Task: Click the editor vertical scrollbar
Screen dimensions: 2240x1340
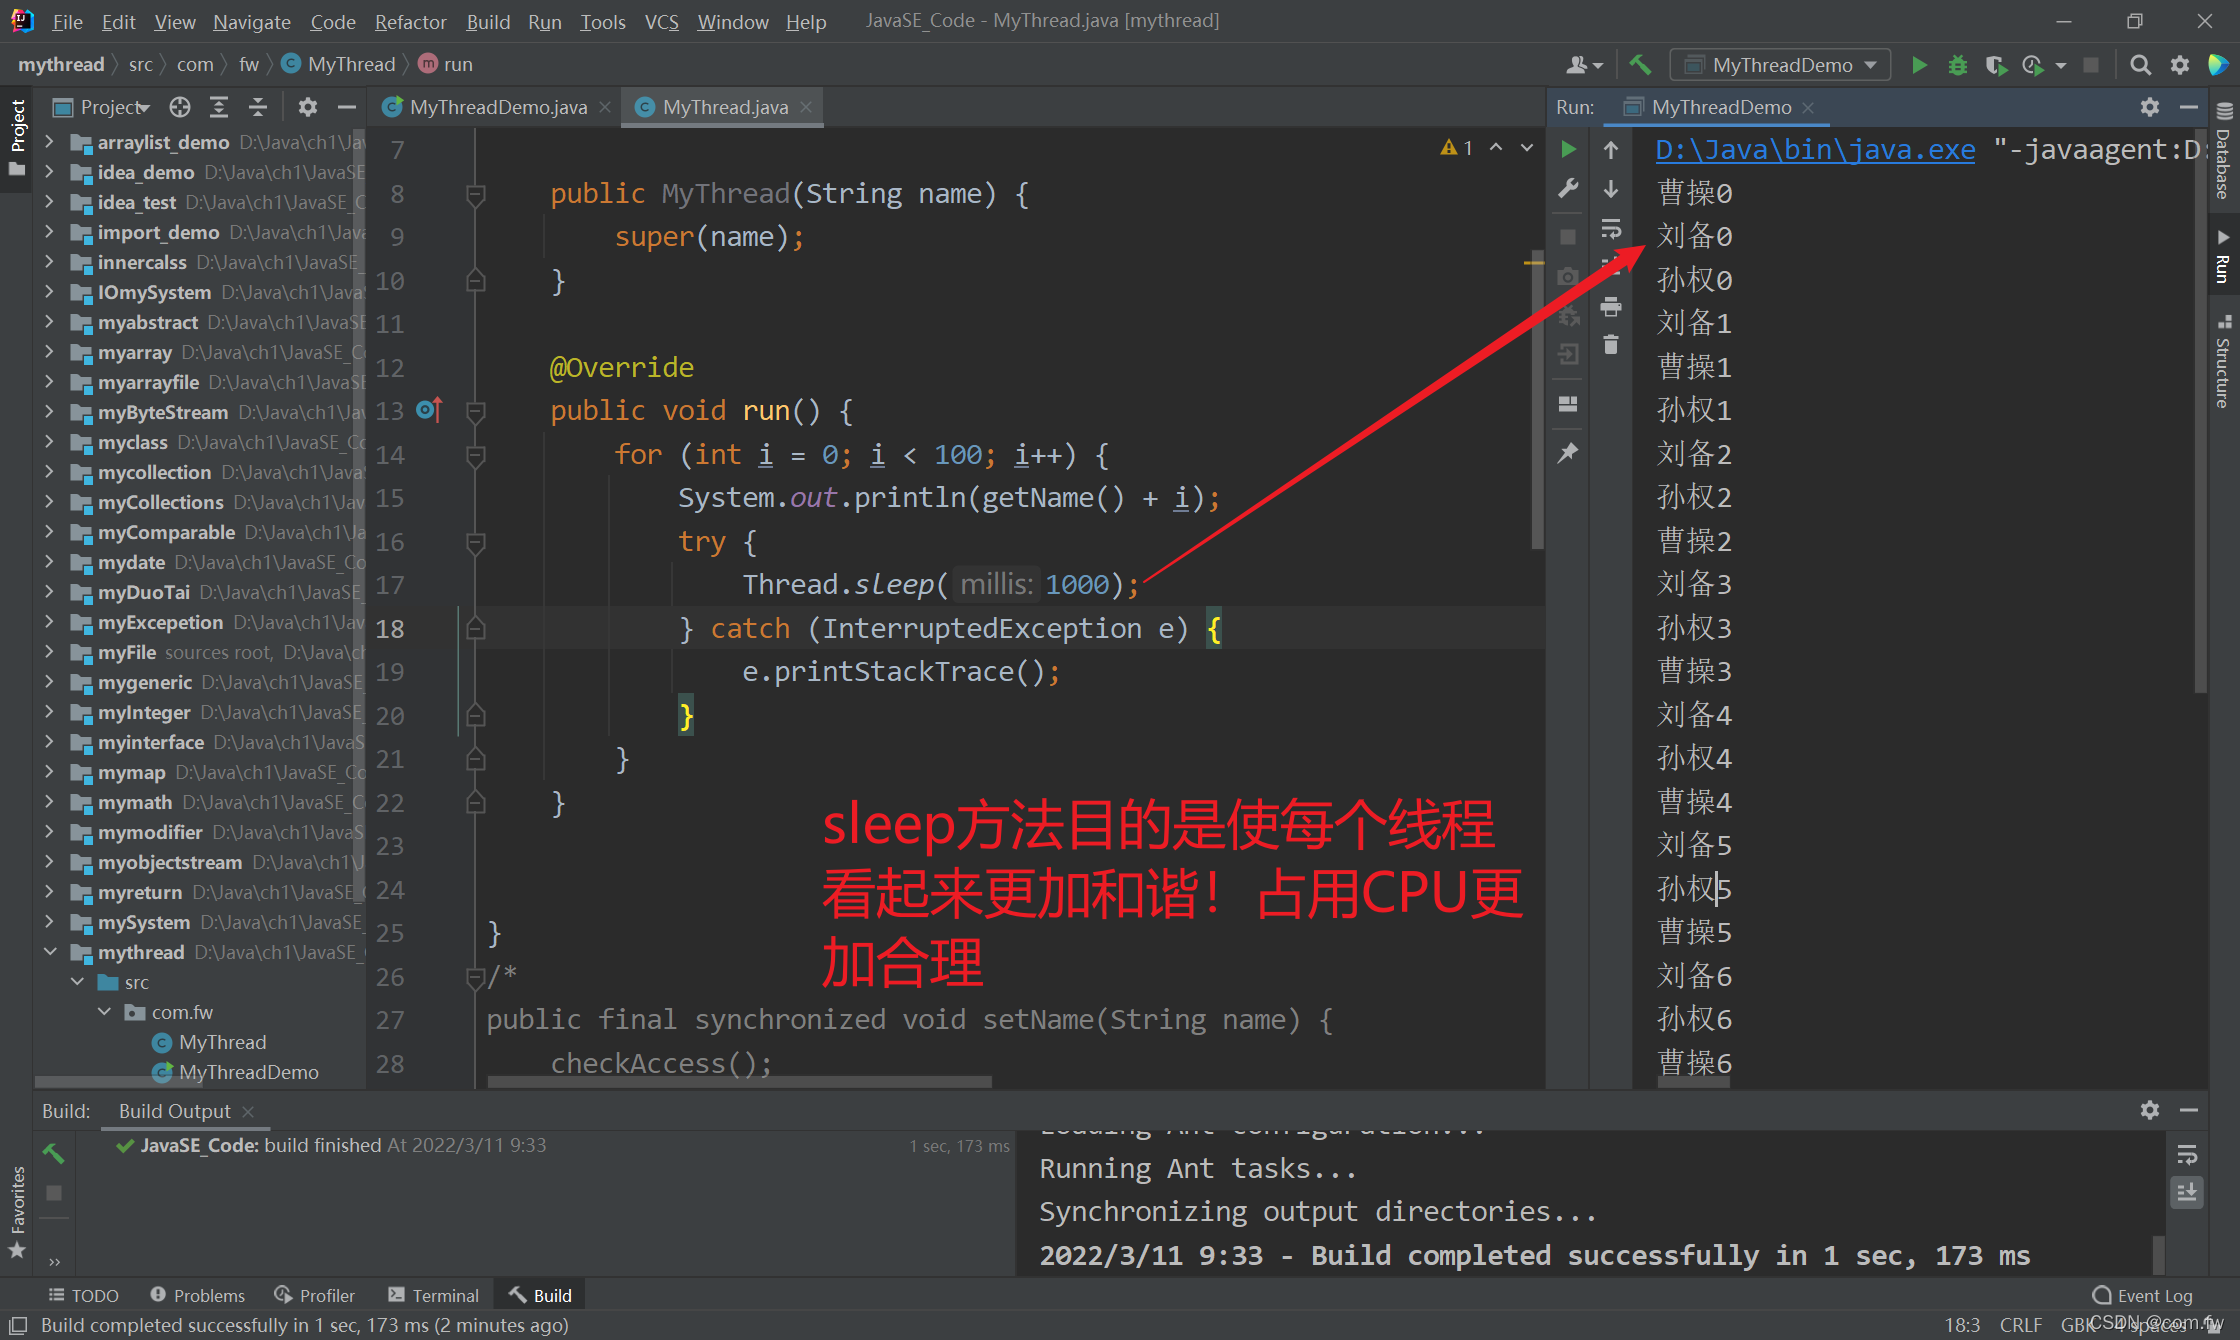Action: pos(1537,400)
